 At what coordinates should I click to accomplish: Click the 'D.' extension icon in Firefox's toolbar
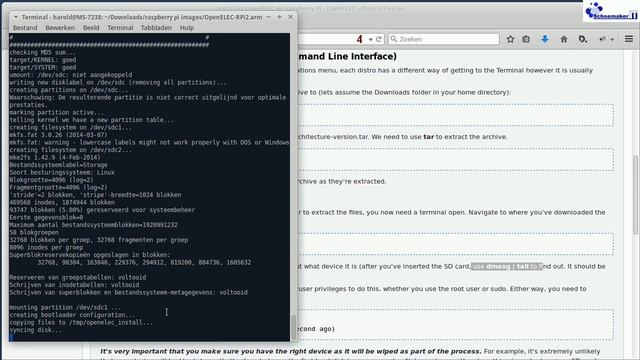click(583, 39)
